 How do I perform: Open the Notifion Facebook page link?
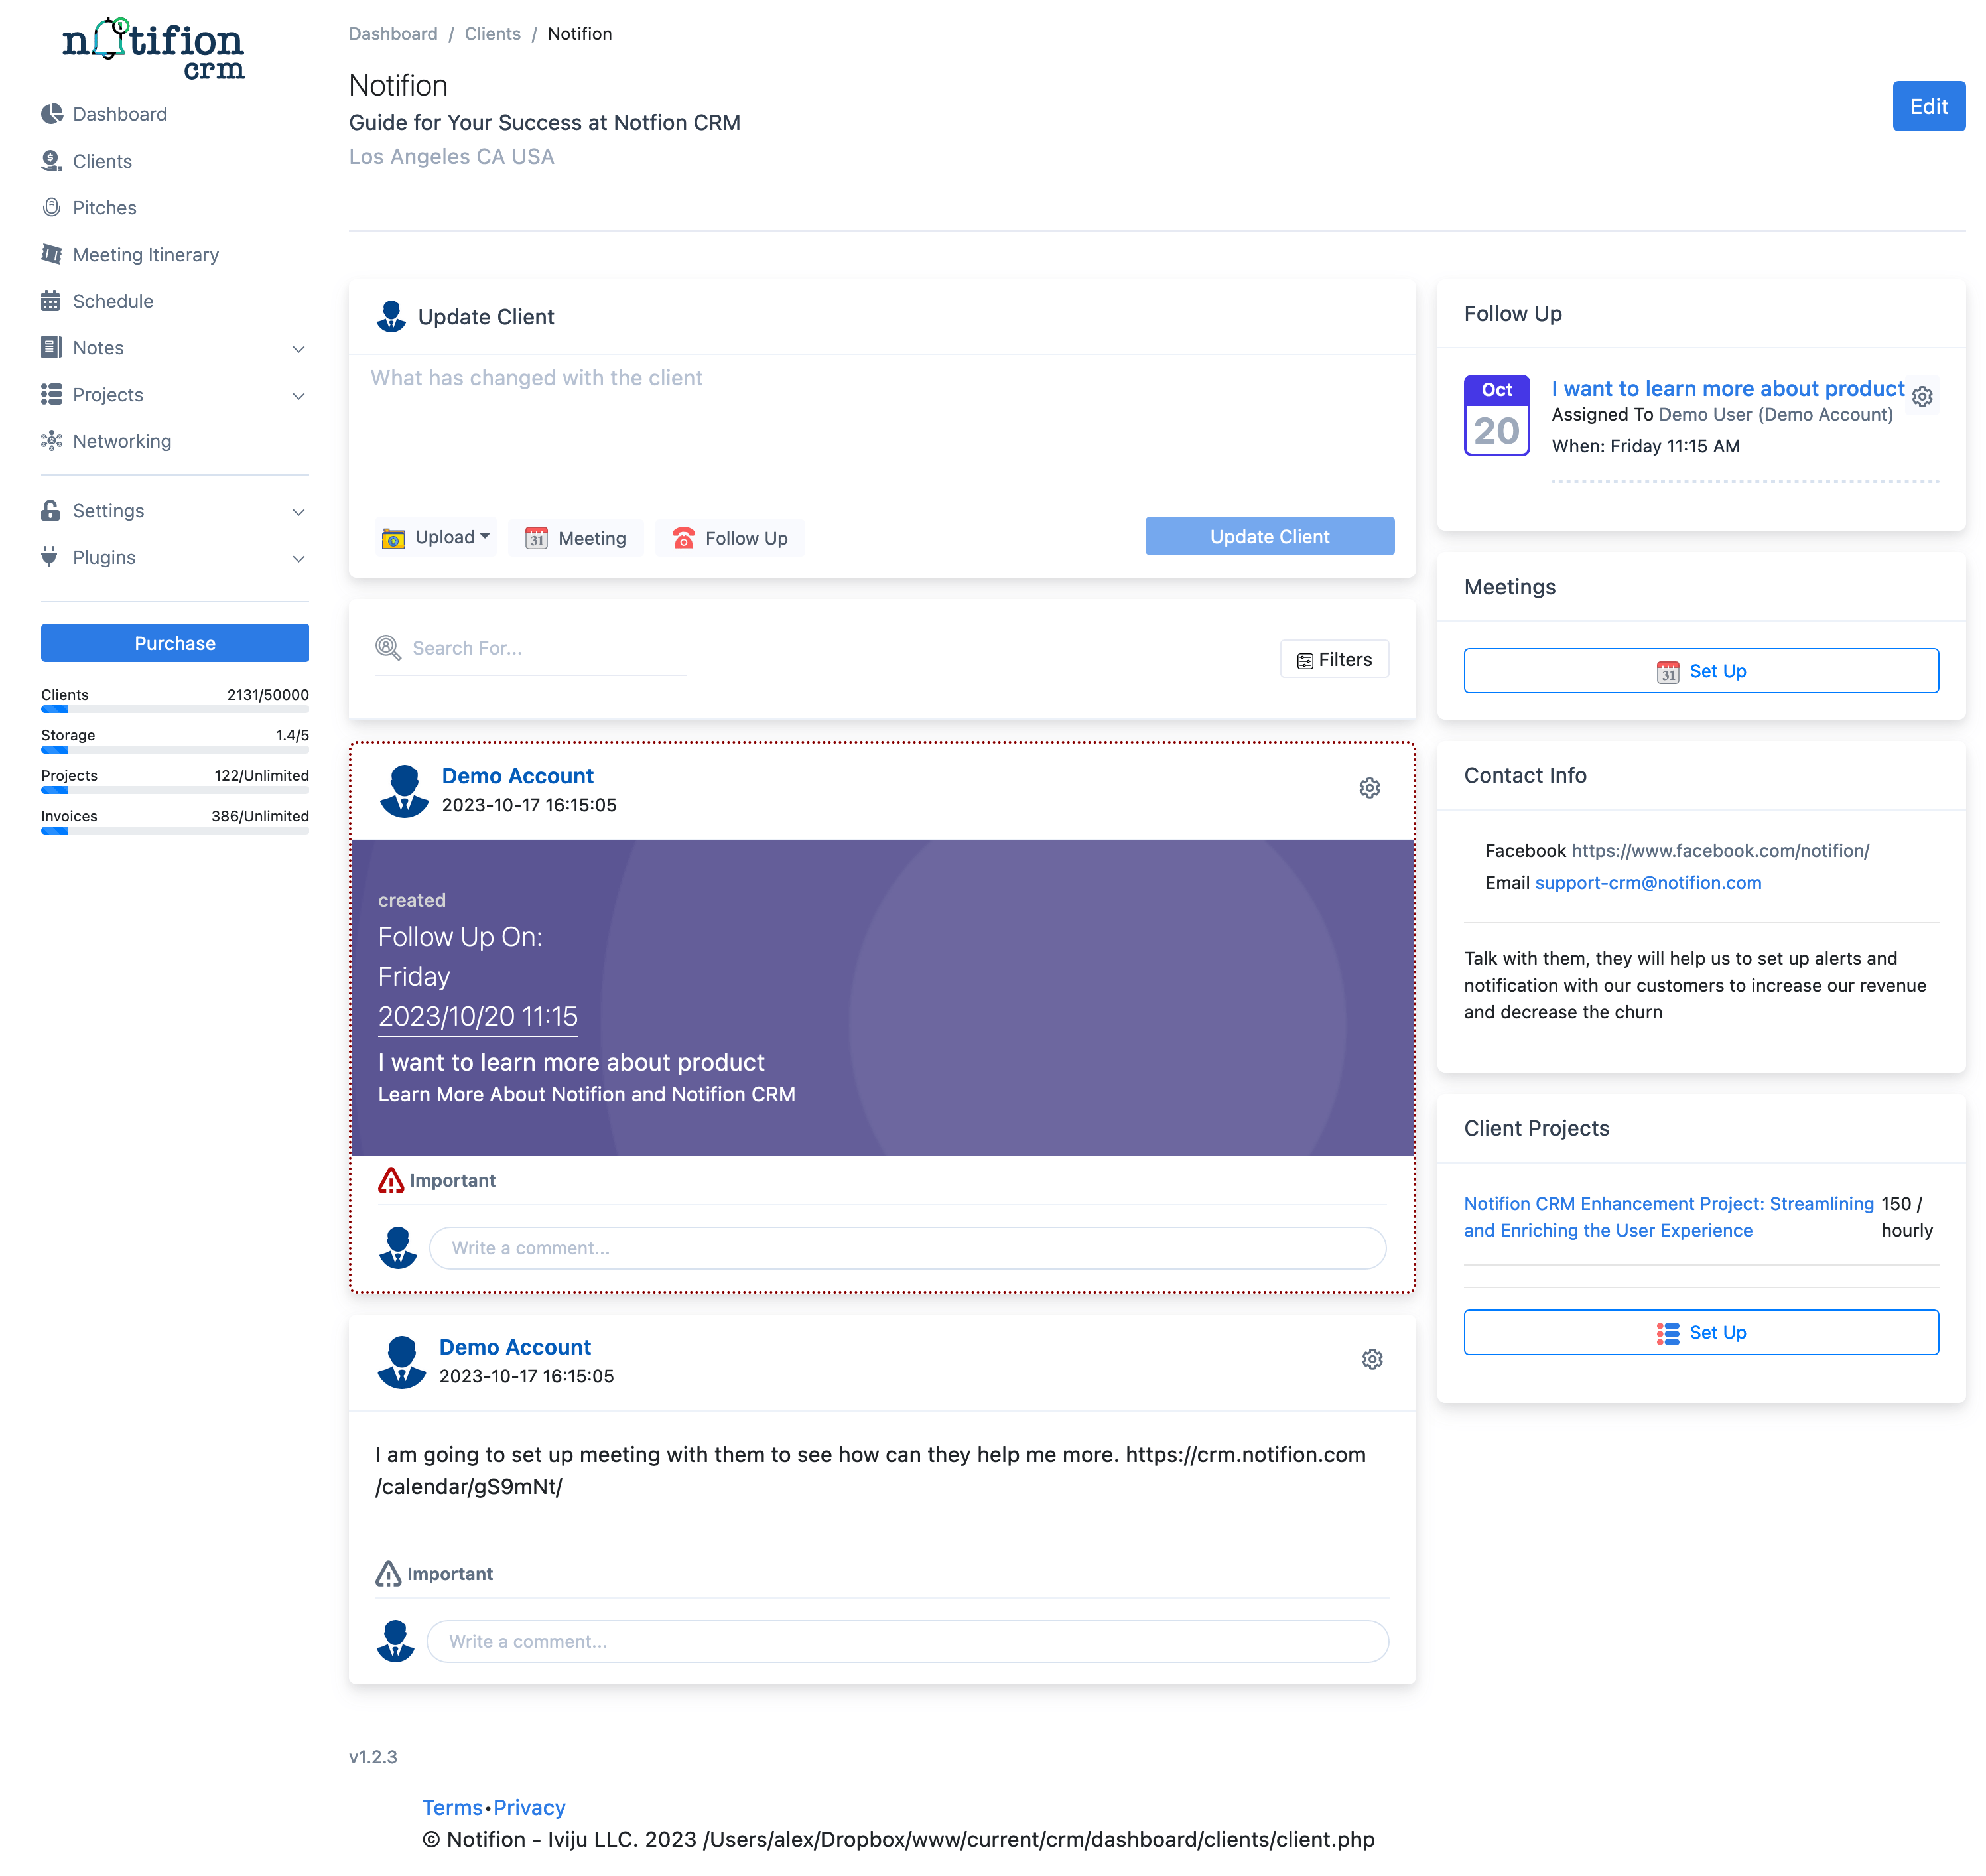[1720, 851]
